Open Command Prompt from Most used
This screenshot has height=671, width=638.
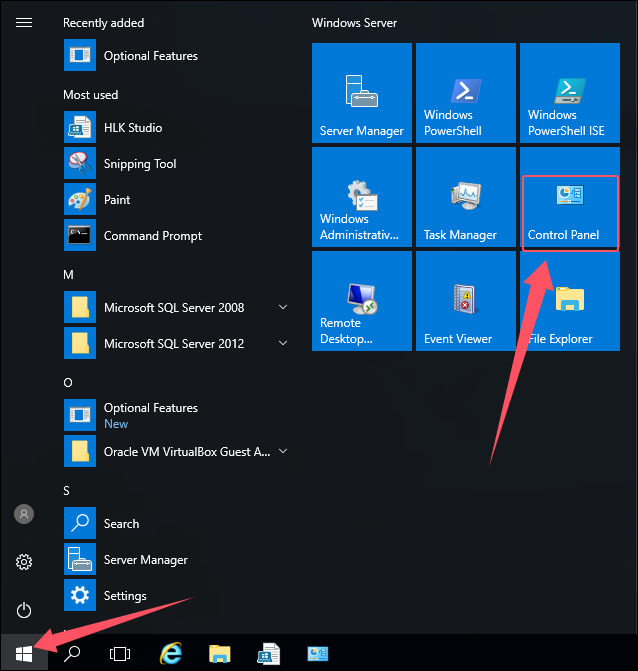point(152,236)
